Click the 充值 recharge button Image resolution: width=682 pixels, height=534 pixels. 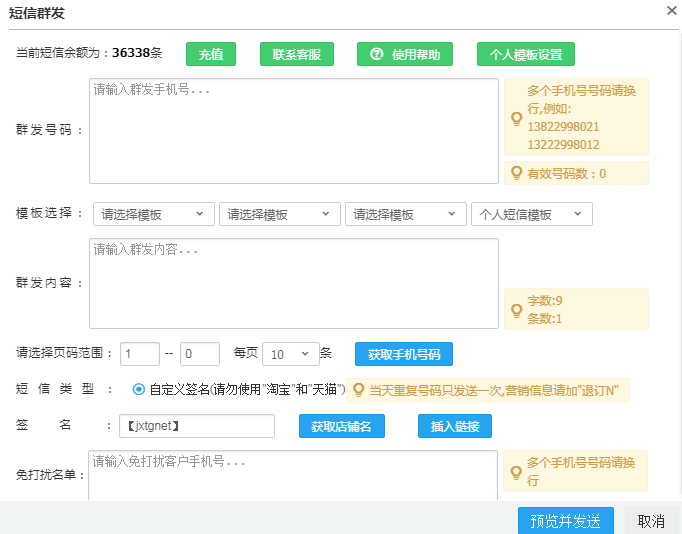(210, 54)
